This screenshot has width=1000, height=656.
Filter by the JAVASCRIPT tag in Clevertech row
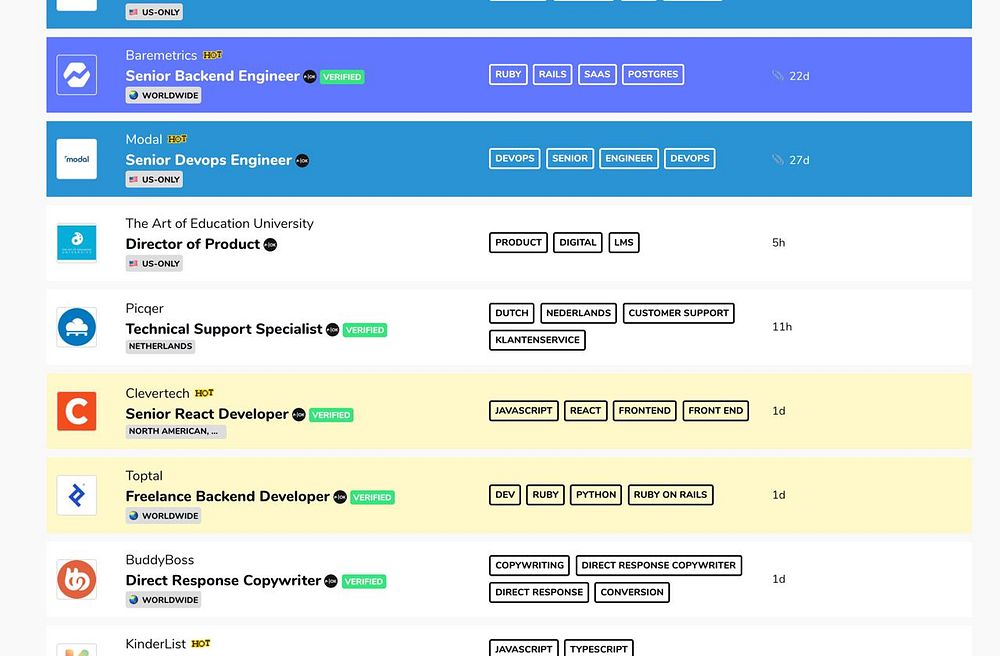[524, 411]
